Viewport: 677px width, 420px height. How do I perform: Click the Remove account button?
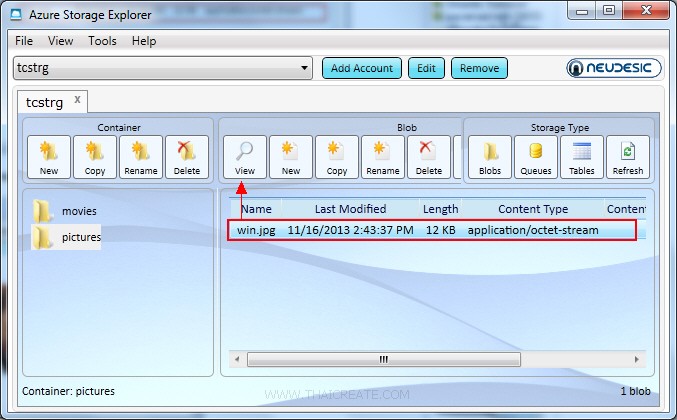(x=479, y=68)
